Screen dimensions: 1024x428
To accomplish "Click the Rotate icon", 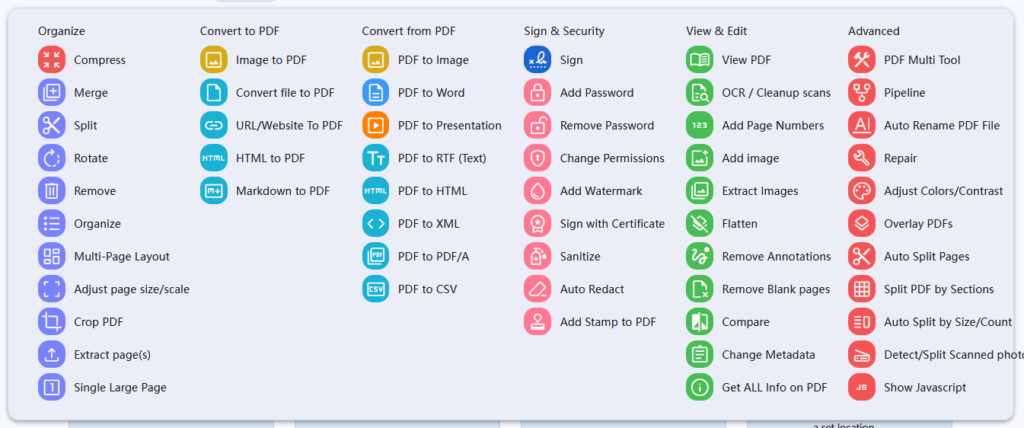I will click(51, 158).
